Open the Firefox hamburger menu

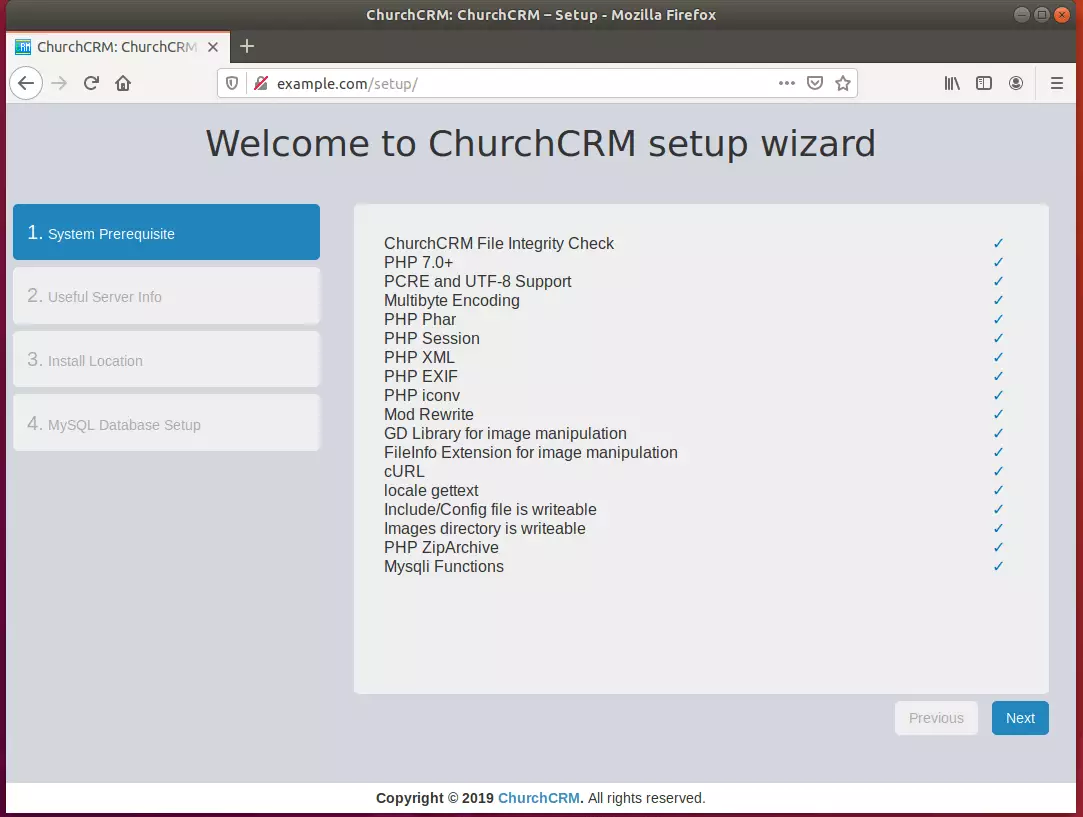coord(1057,84)
